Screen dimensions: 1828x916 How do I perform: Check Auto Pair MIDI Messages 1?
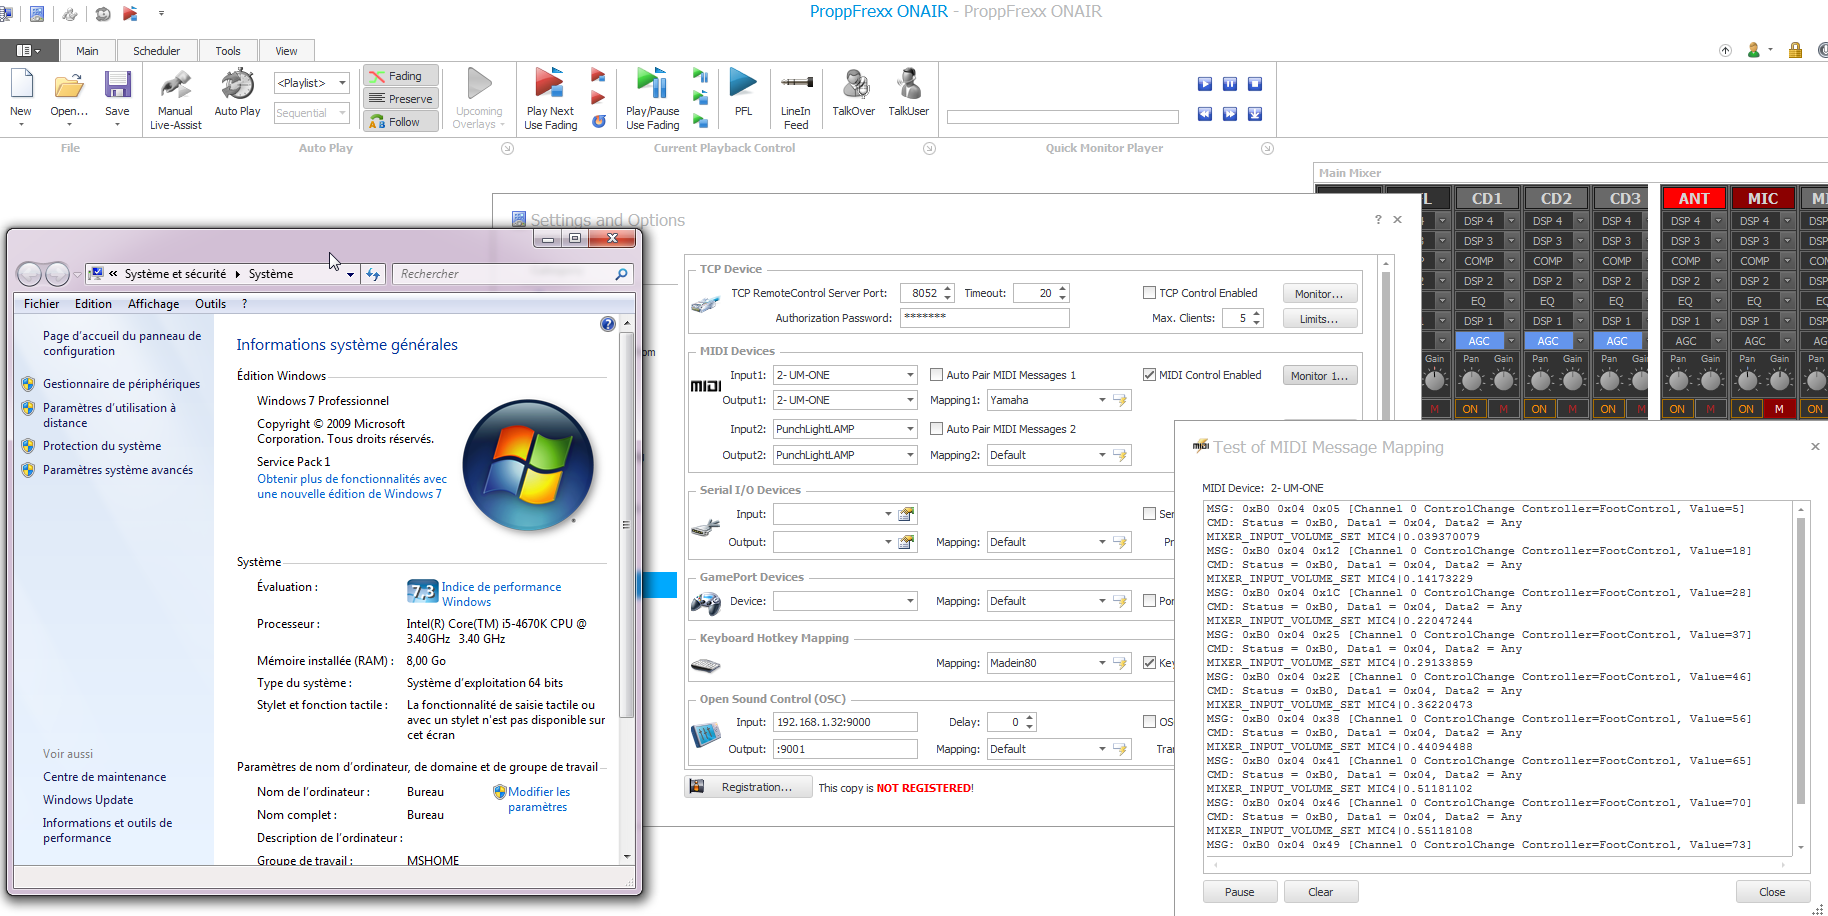[936, 375]
